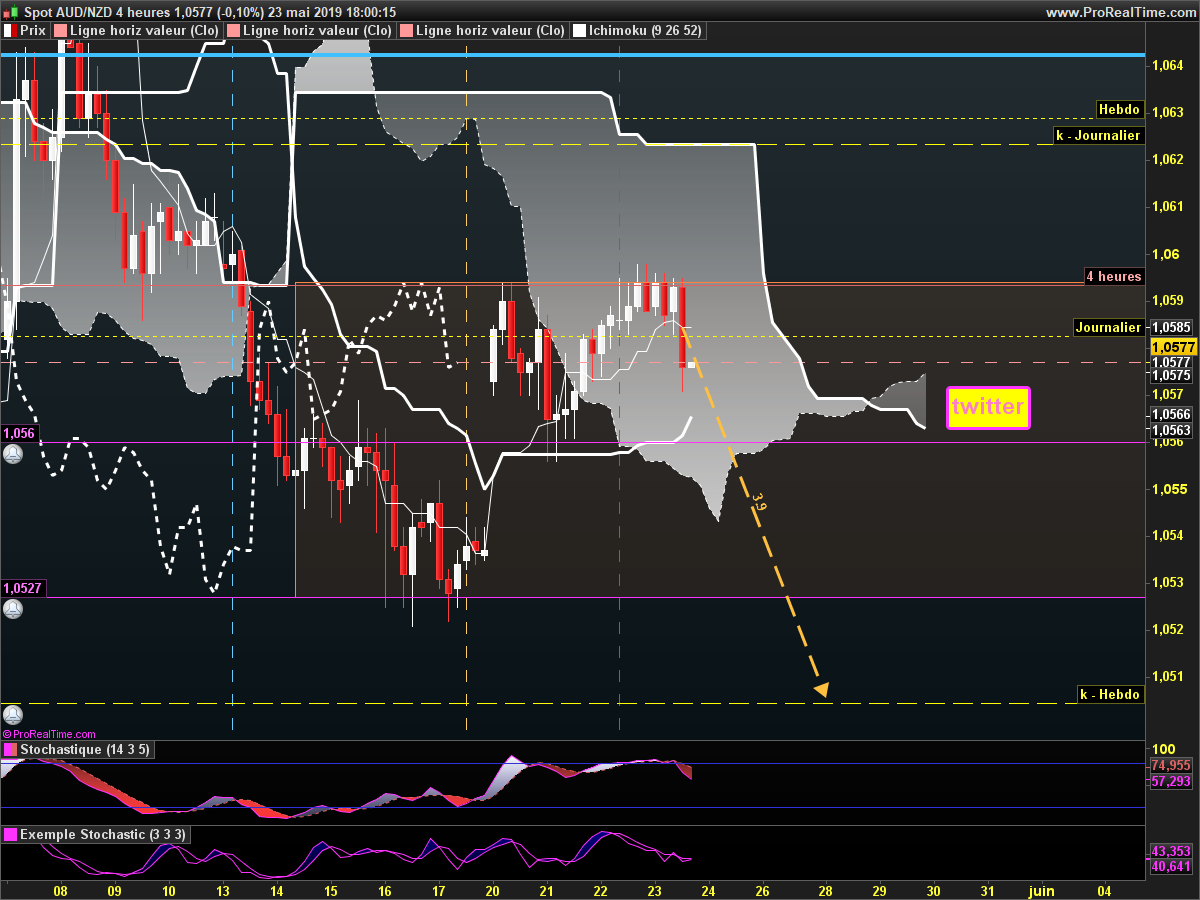Select the k - Hebdo line label
Viewport: 1200px width, 900px height.
point(1110,694)
